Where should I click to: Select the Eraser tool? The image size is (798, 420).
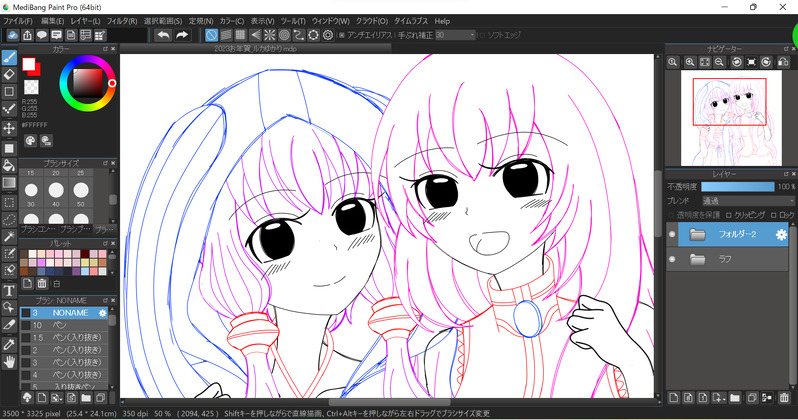(x=9, y=74)
